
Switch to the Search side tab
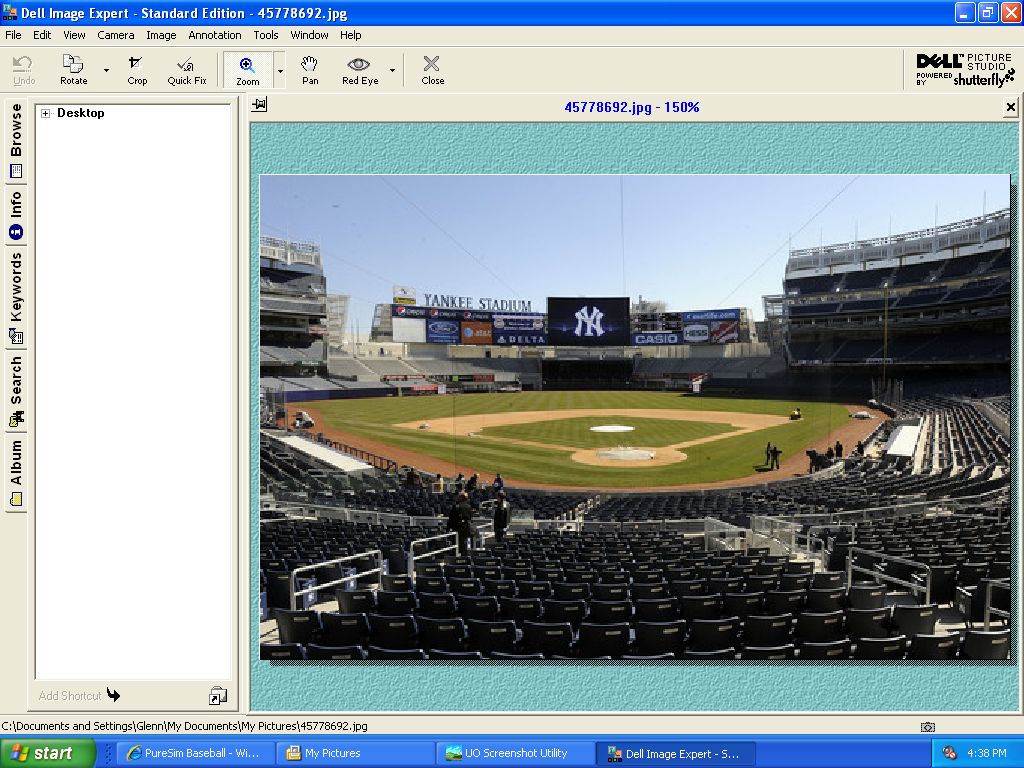click(x=16, y=391)
